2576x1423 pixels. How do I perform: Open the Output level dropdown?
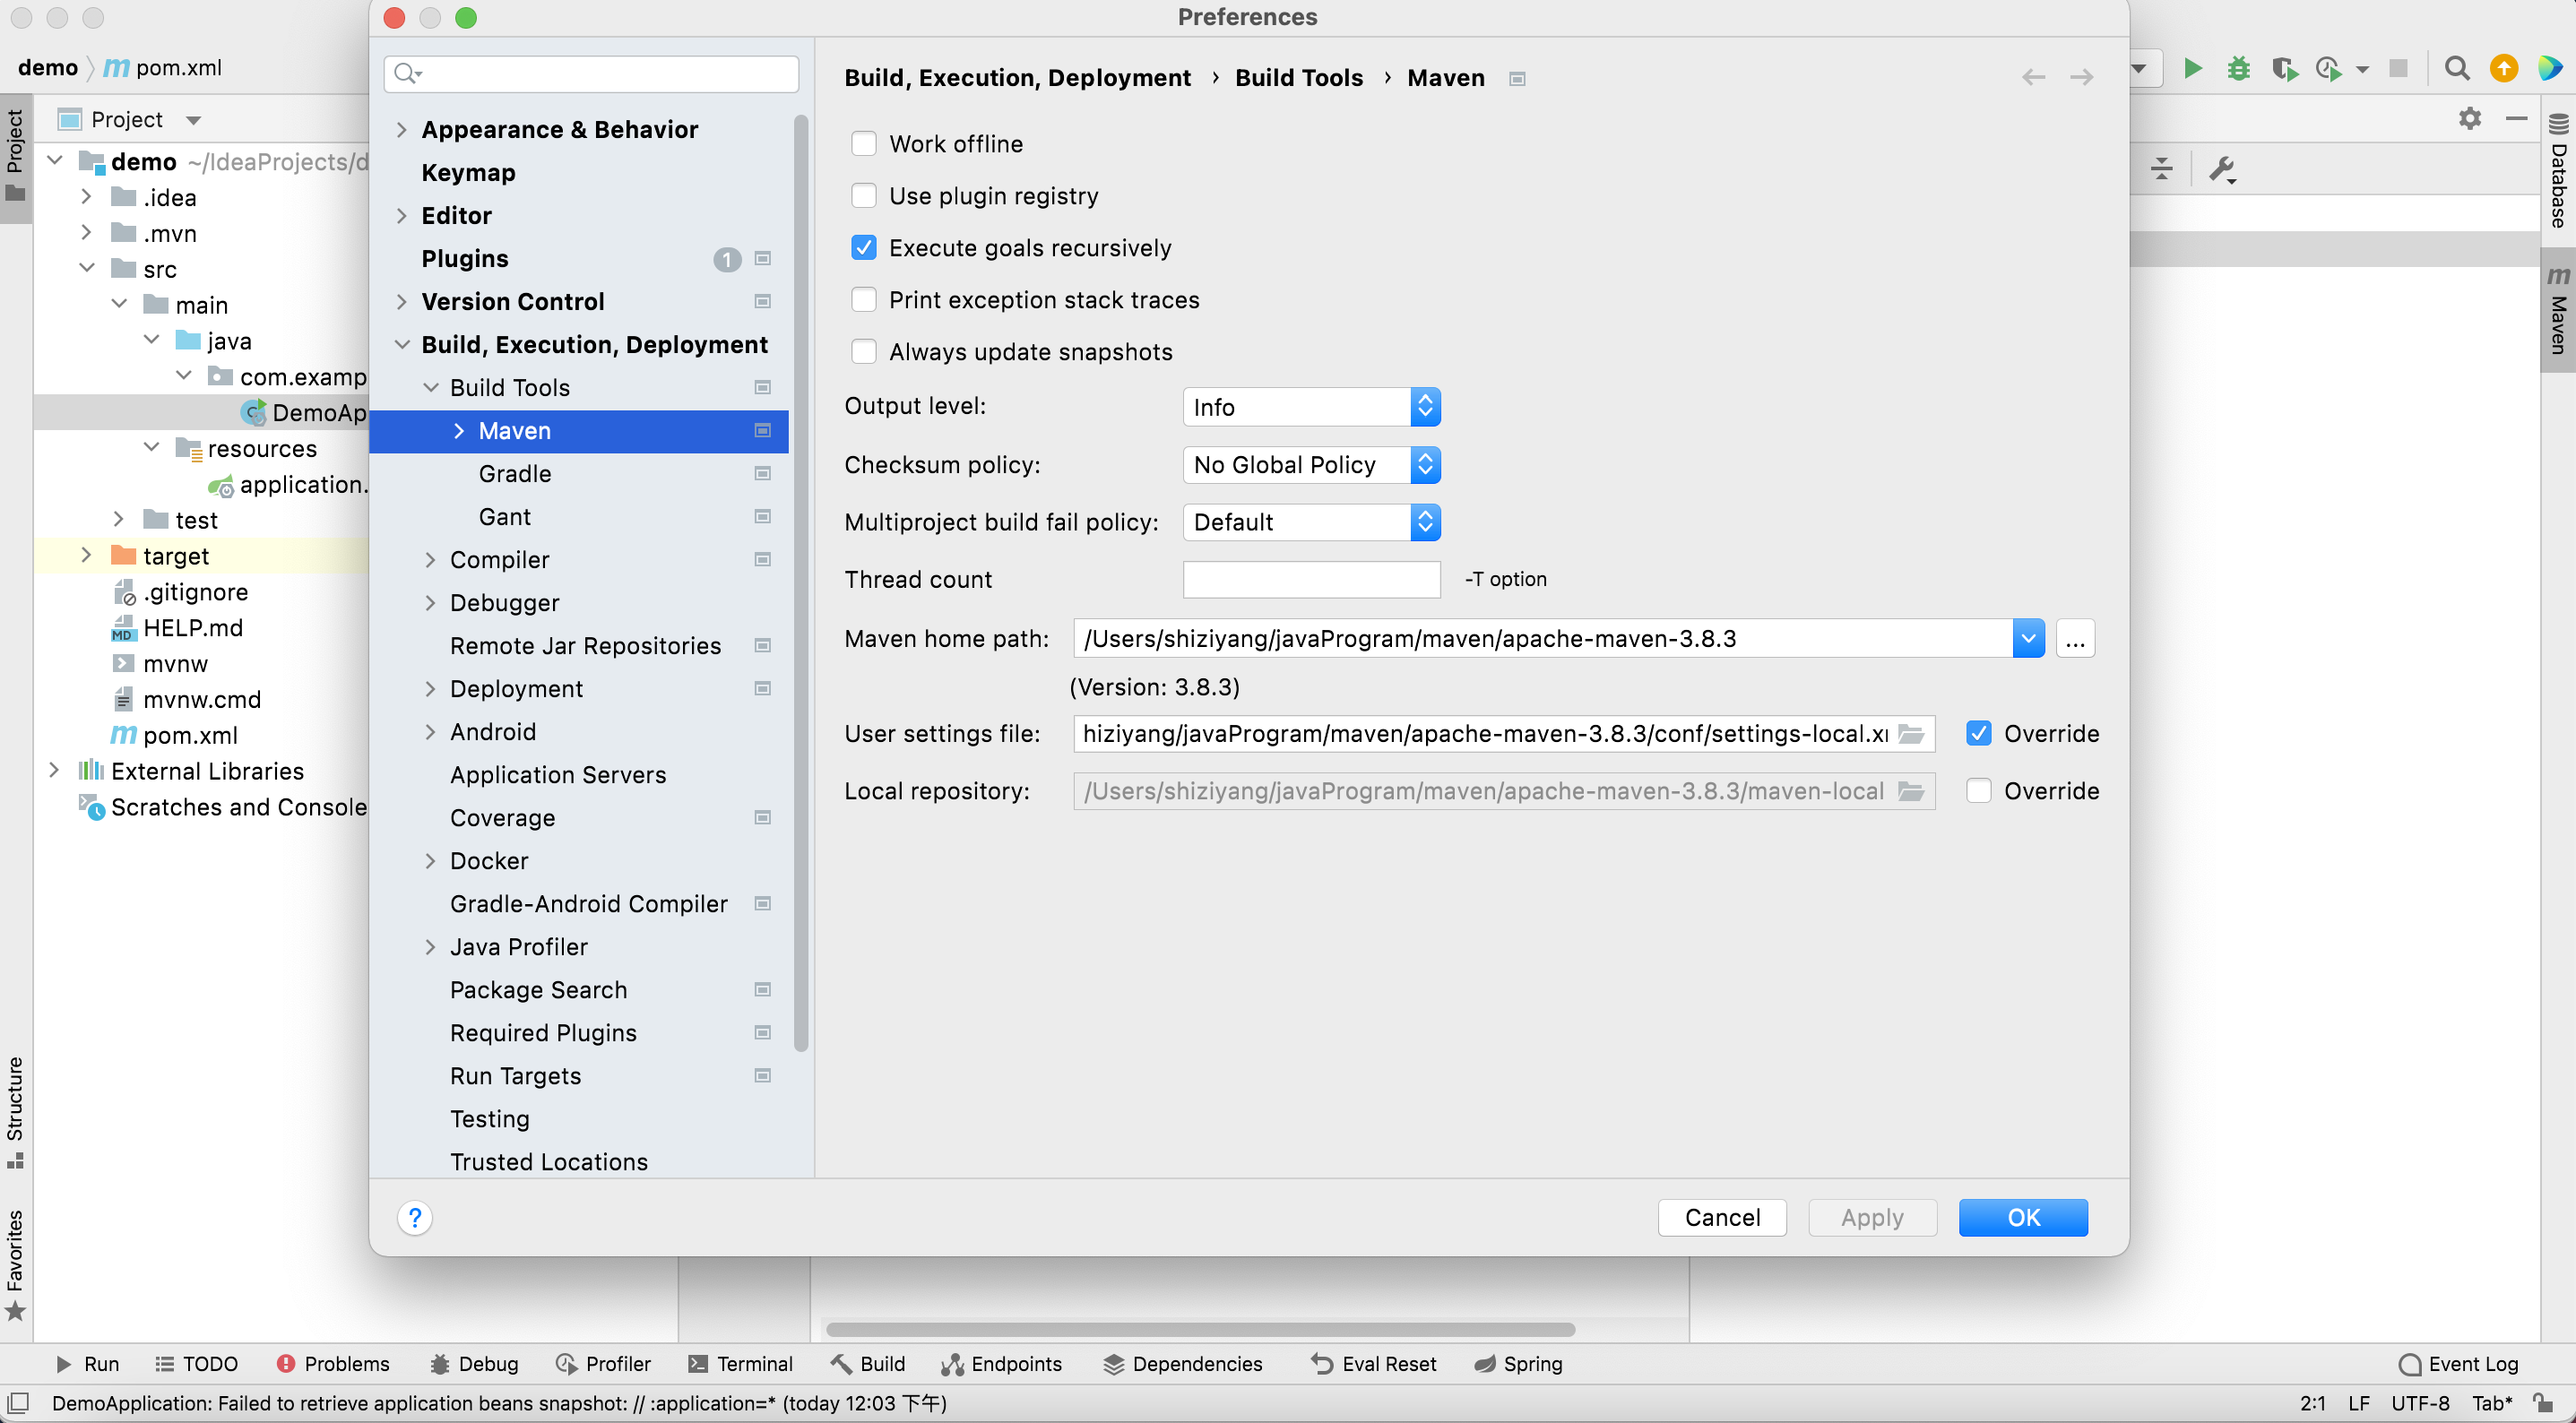tap(1310, 407)
